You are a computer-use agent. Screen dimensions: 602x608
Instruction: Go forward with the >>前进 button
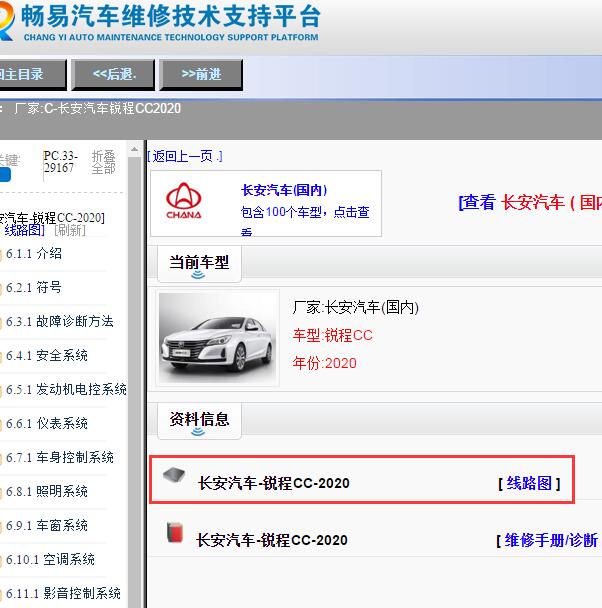(201, 74)
